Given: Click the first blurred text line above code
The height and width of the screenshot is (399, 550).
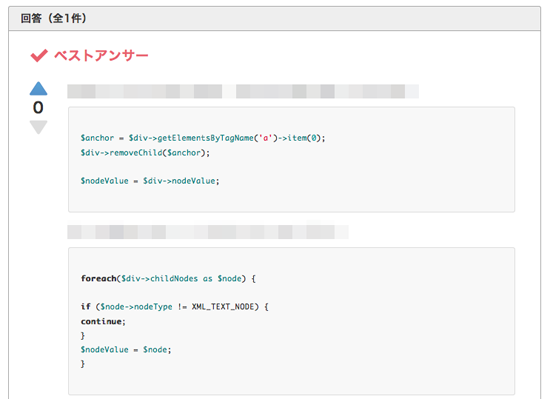Looking at the screenshot, I should 243,91.
